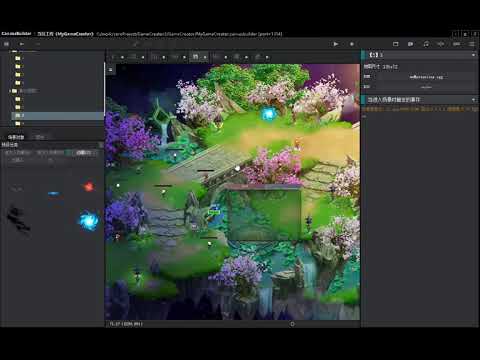Open the window layout icon in top toolbar
480x360 pixels.
coord(396,44)
